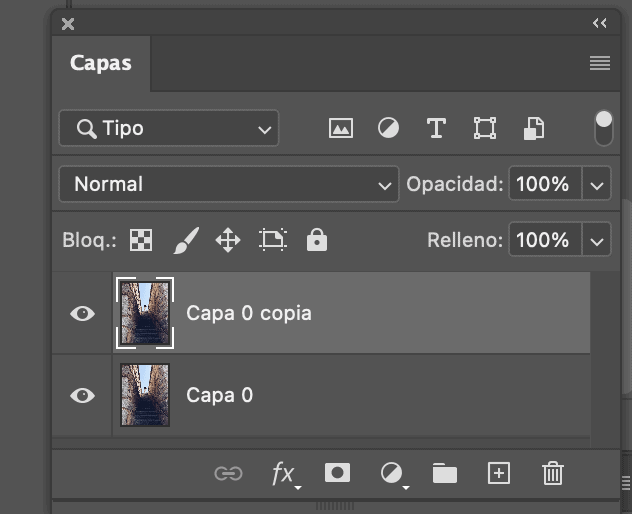Expand the Opacidad slider arrow
This screenshot has height=514, width=632.
597,184
